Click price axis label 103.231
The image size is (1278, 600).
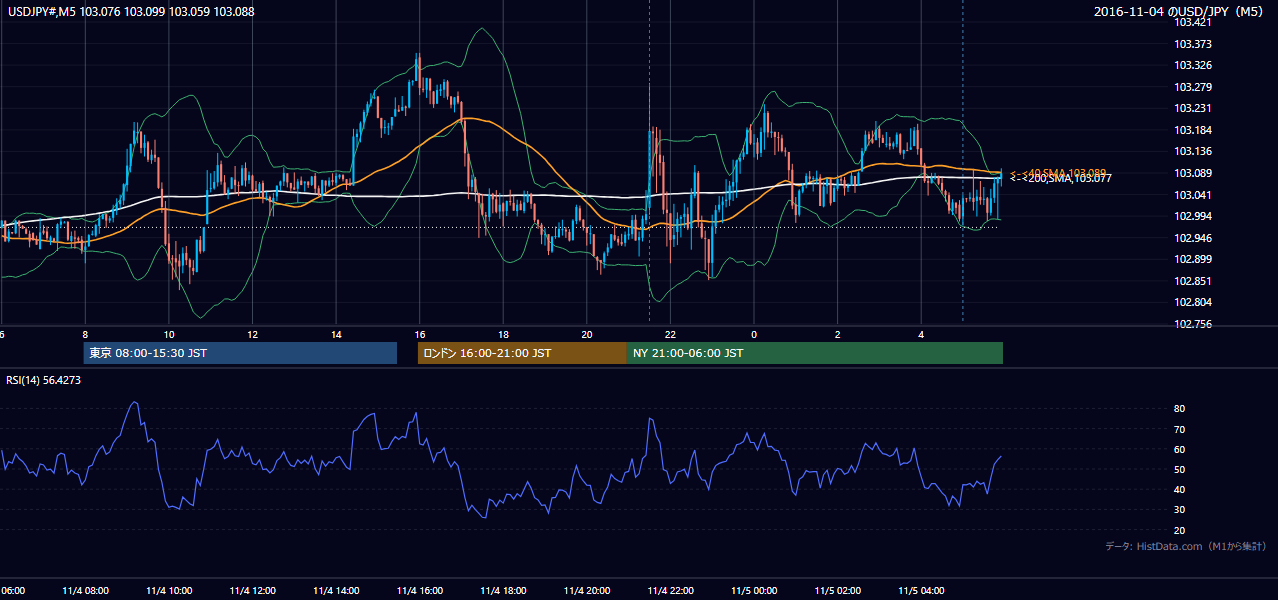pos(1193,108)
